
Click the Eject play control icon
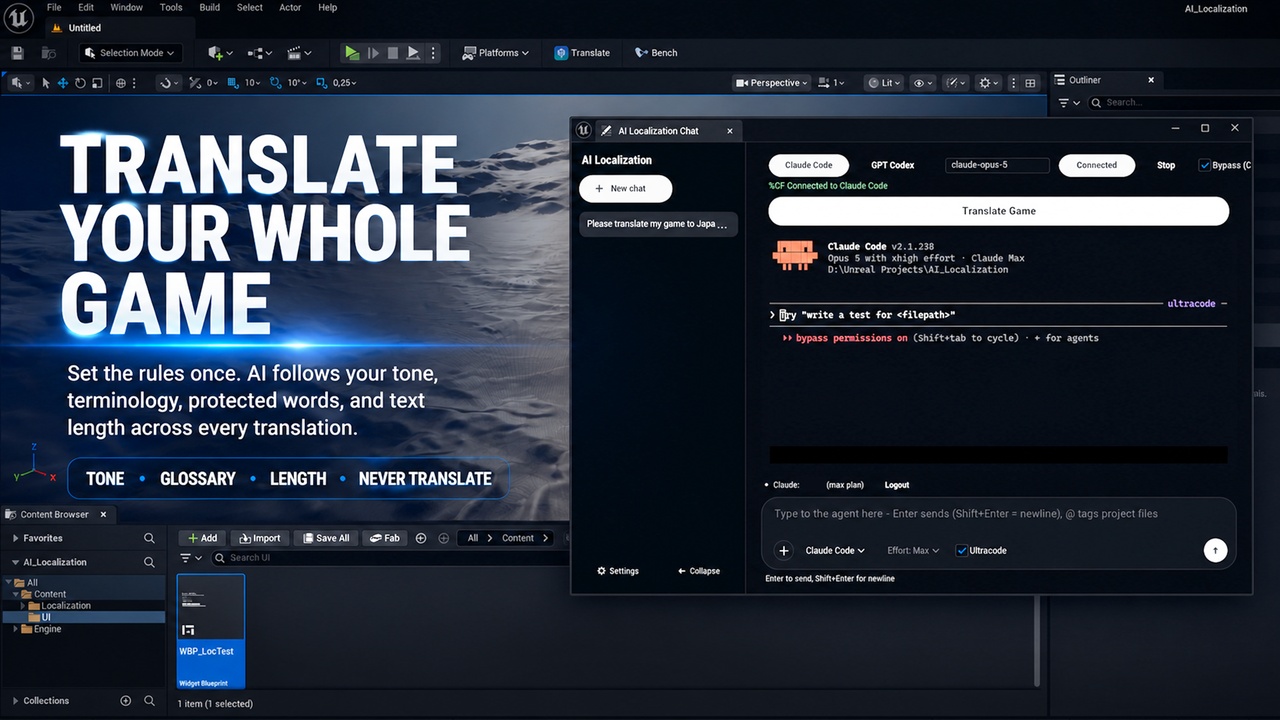(413, 53)
